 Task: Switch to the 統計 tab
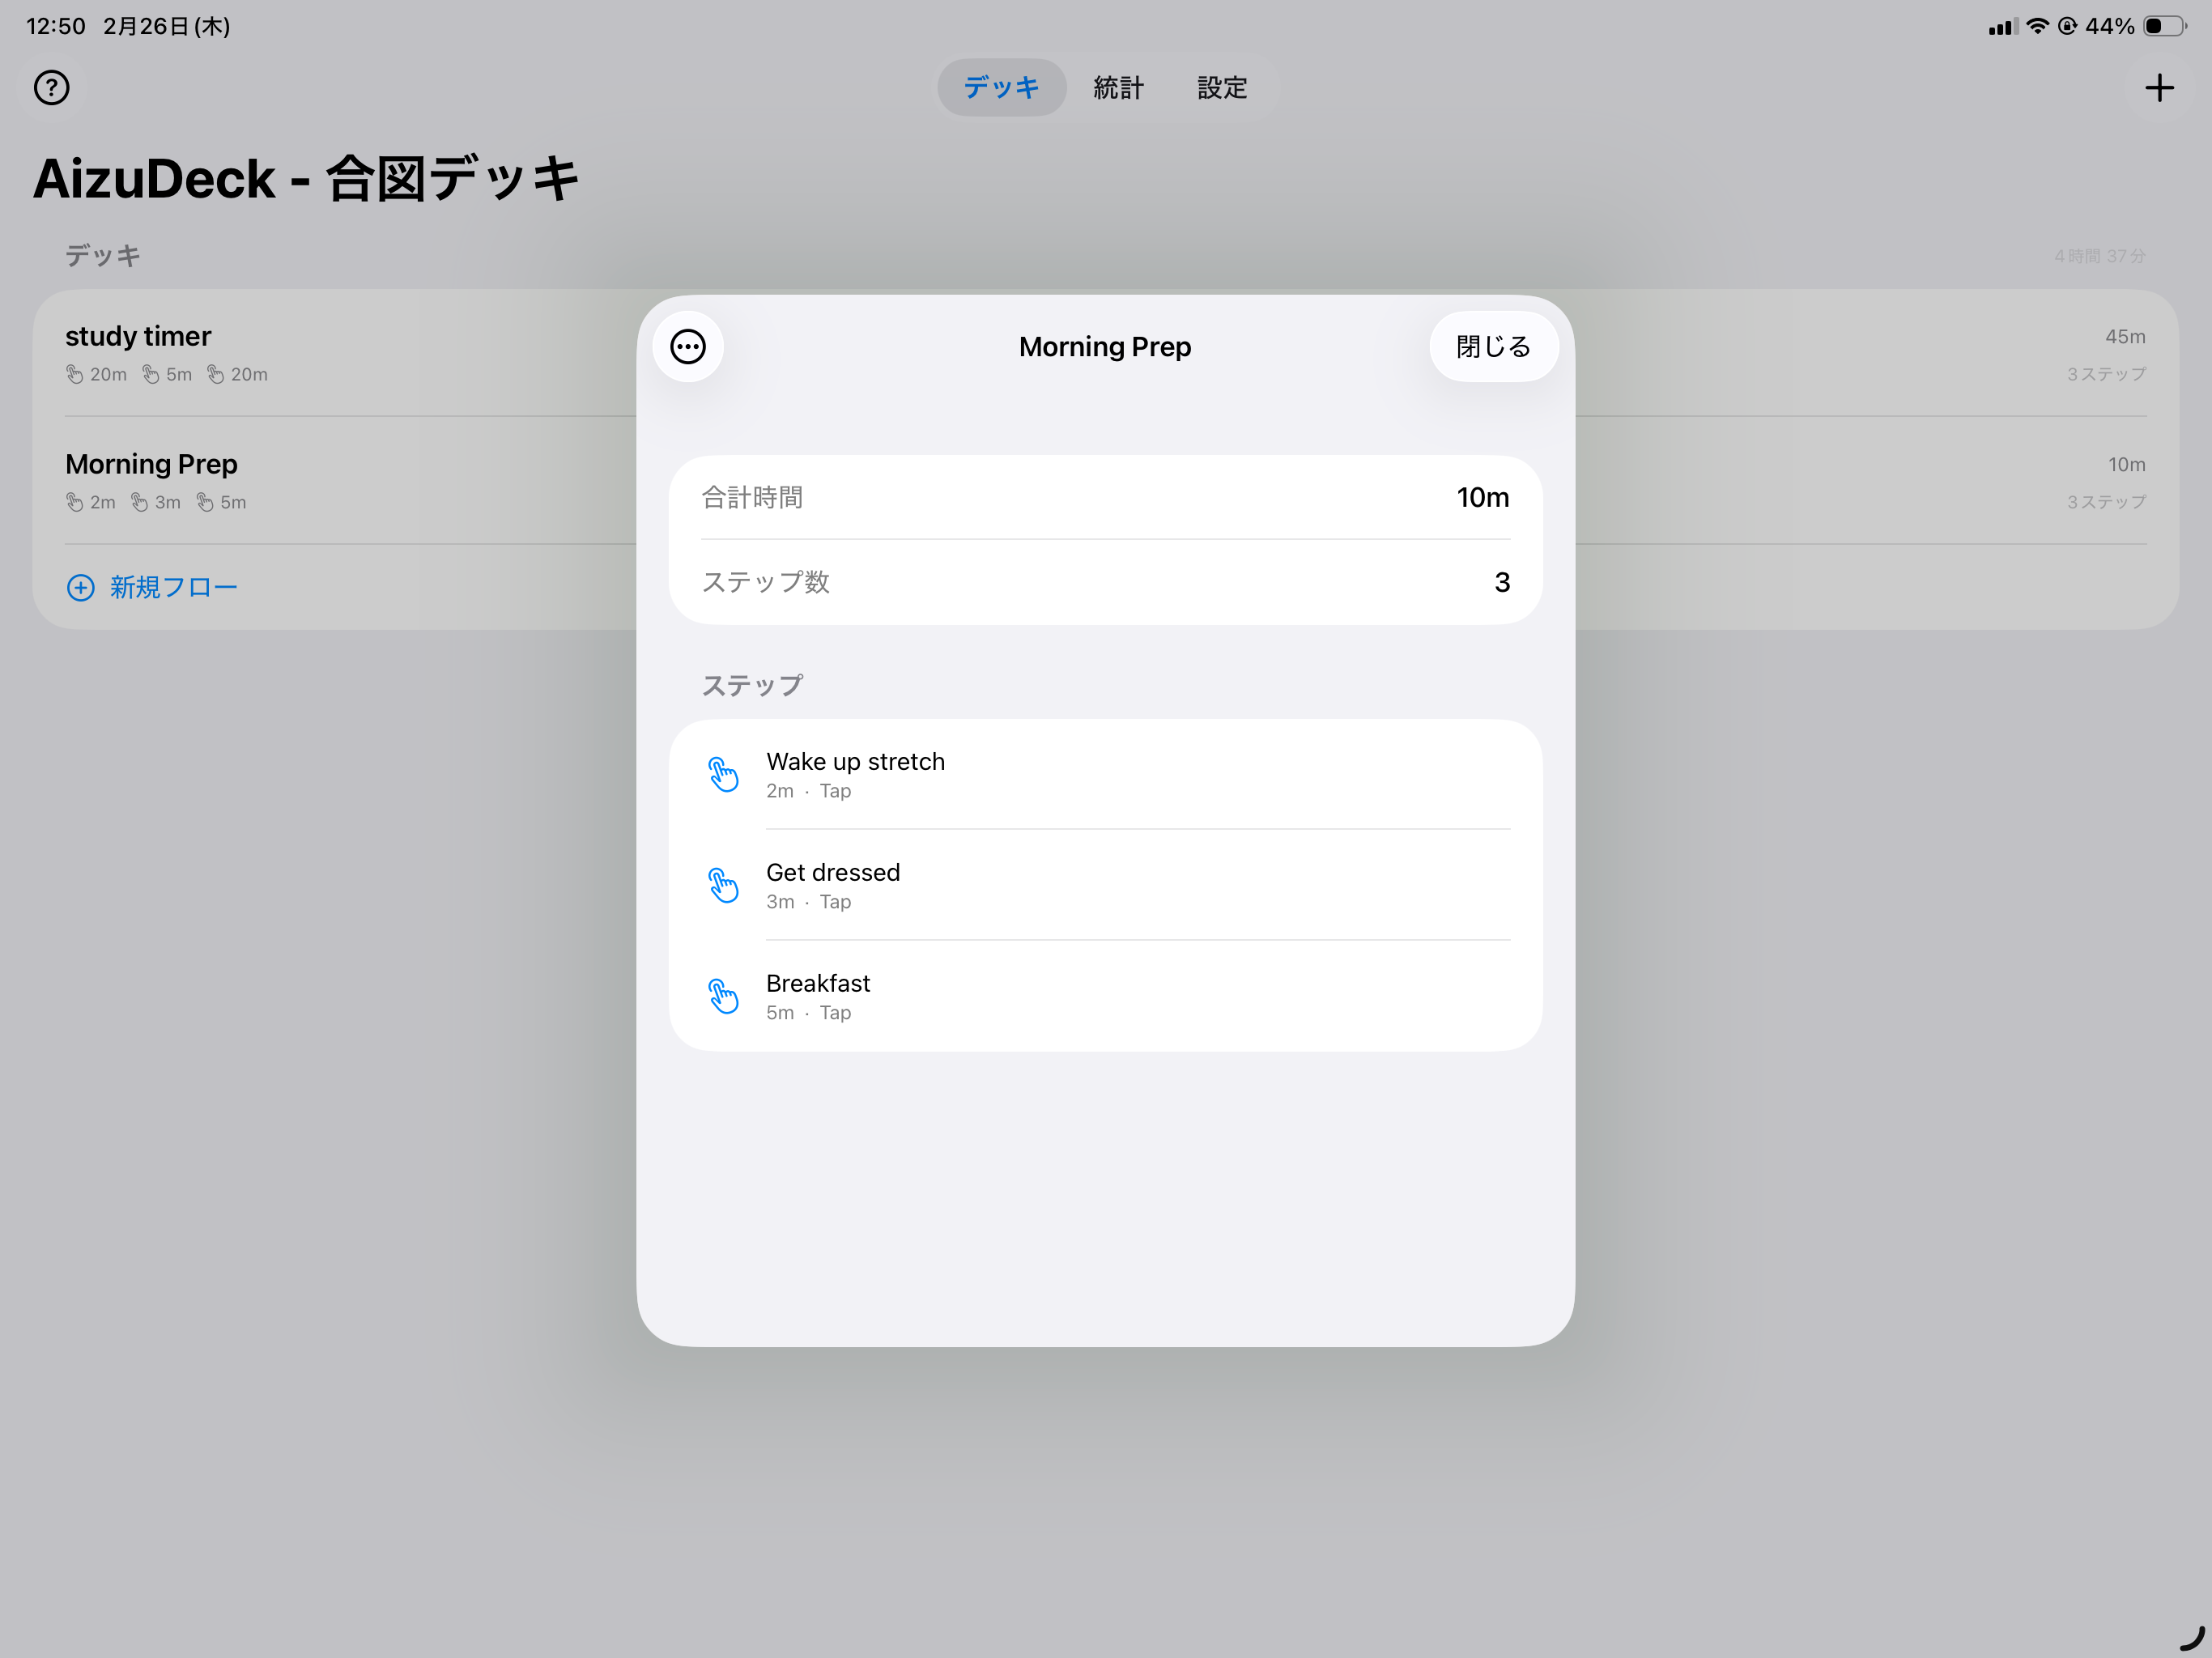pyautogui.click(x=1118, y=88)
